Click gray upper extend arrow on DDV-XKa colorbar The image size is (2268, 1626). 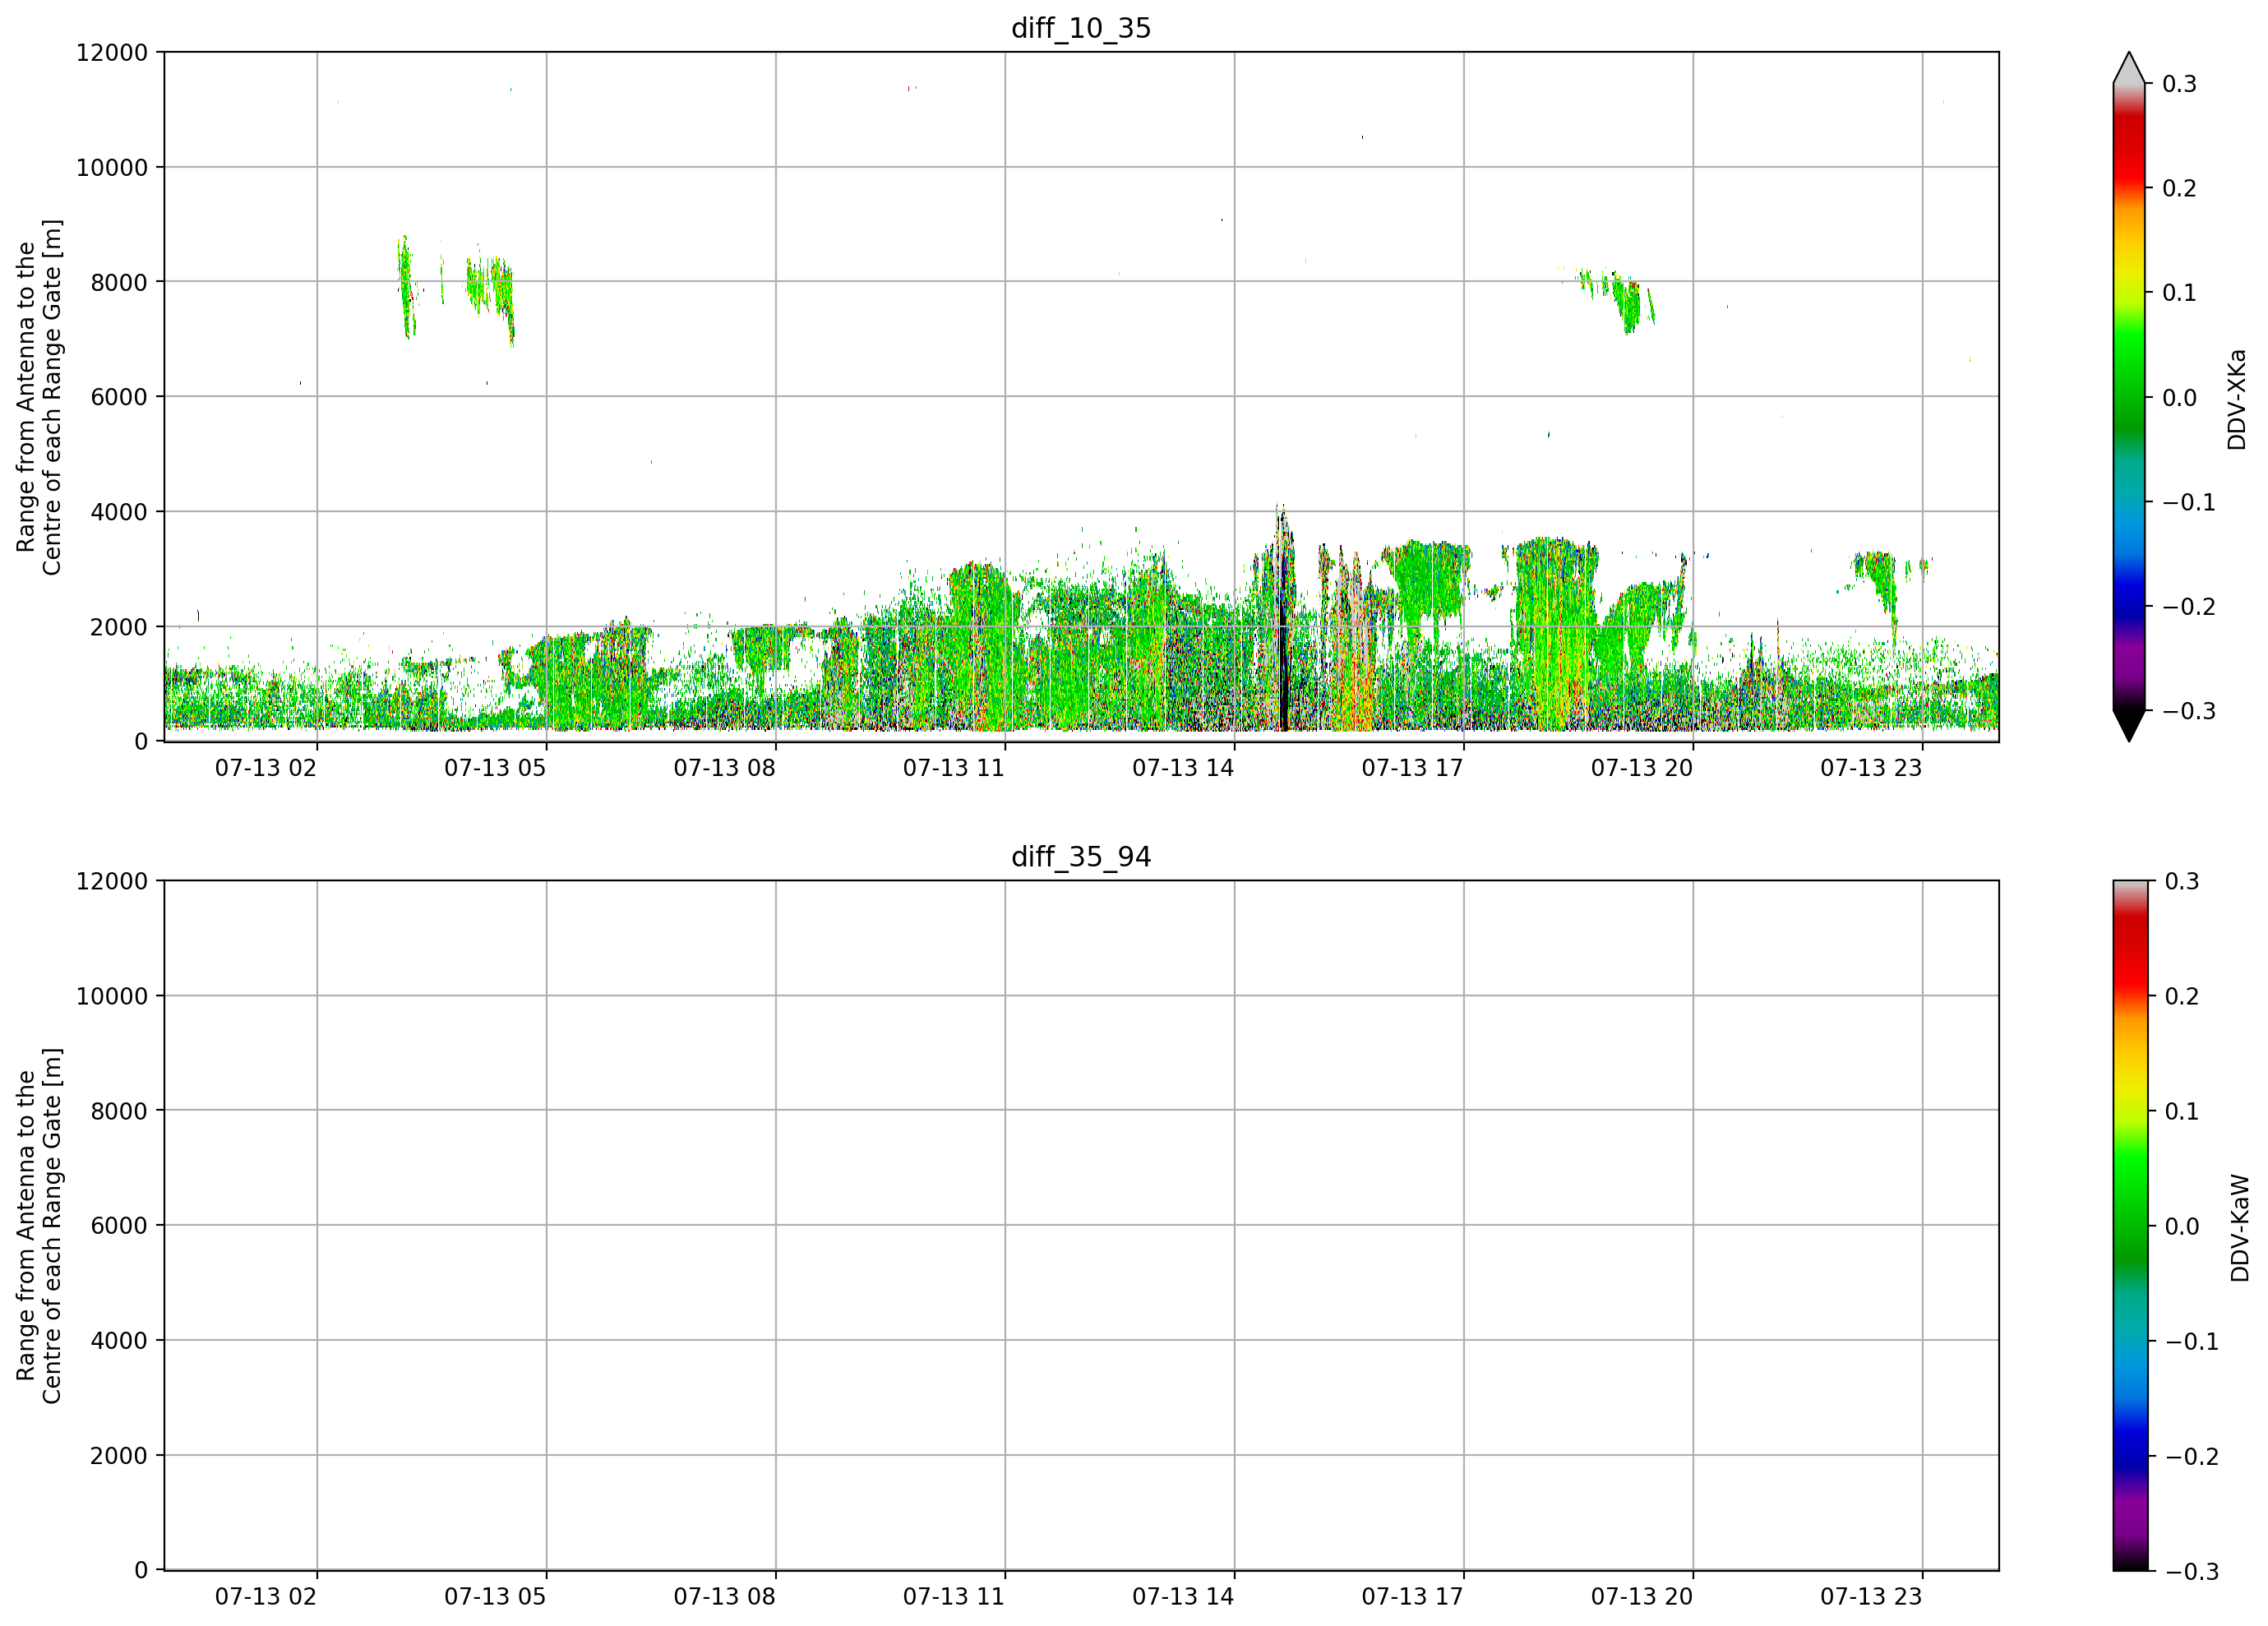(2129, 68)
